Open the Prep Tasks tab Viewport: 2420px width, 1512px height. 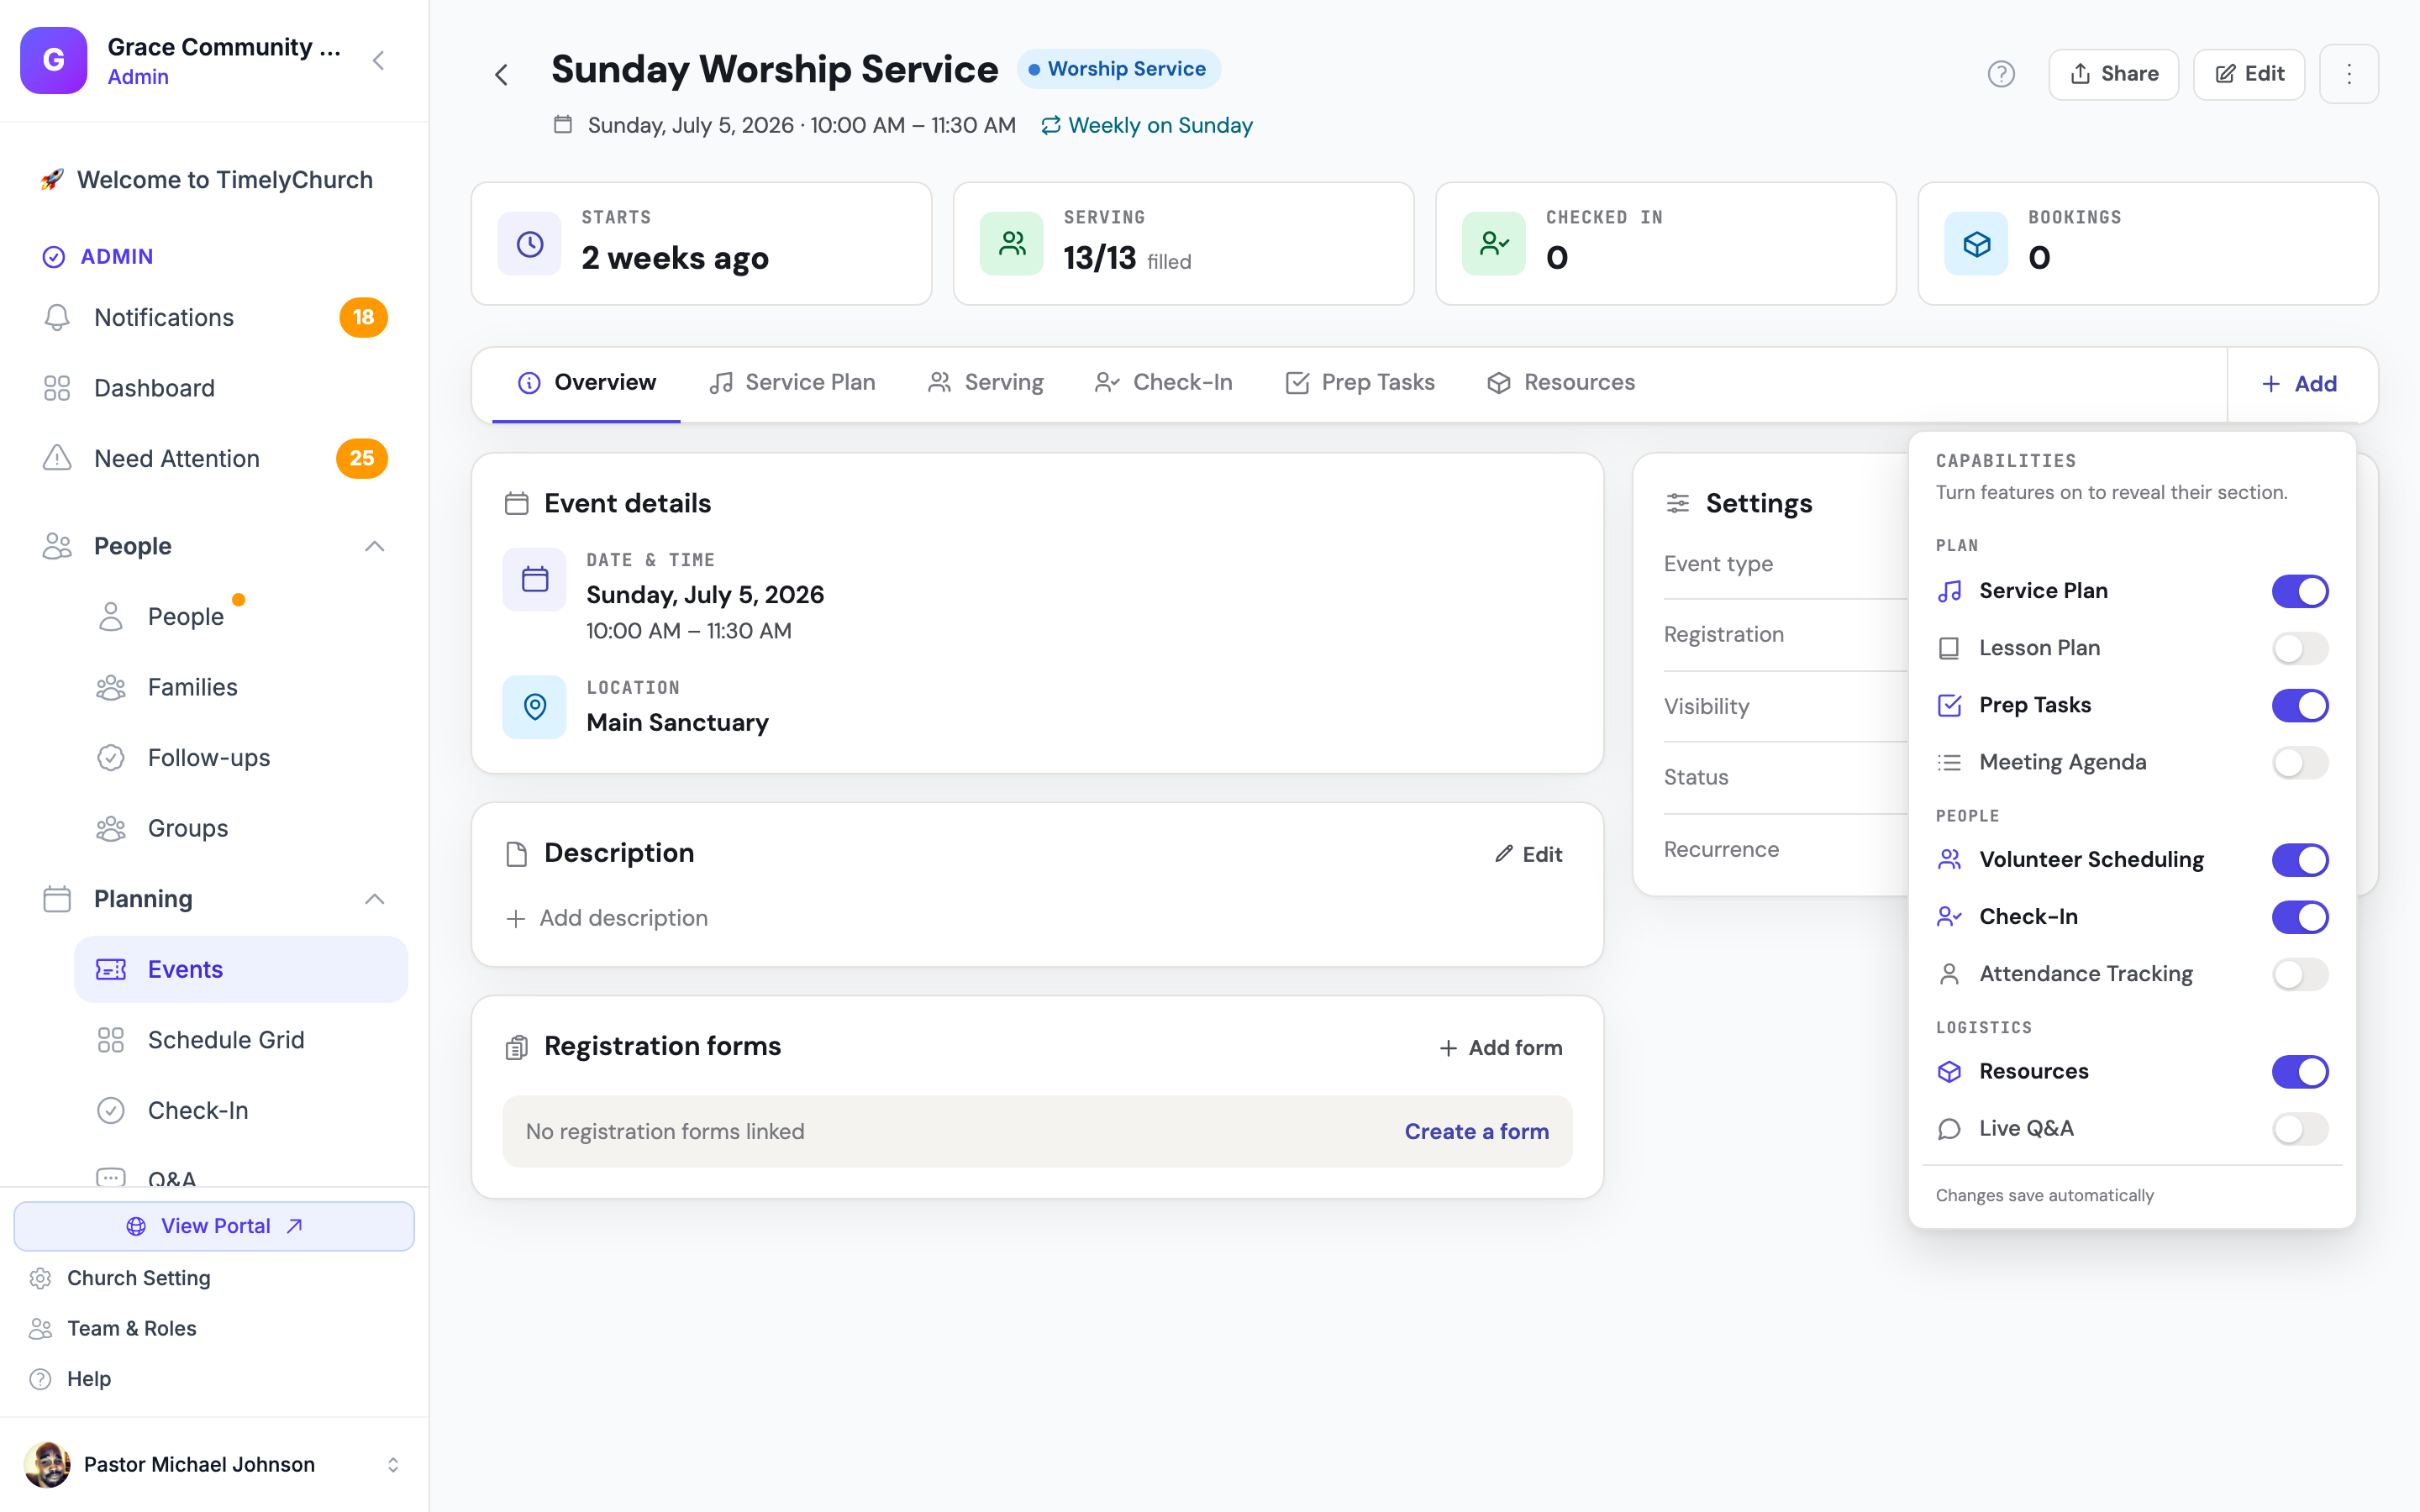[x=1360, y=383]
